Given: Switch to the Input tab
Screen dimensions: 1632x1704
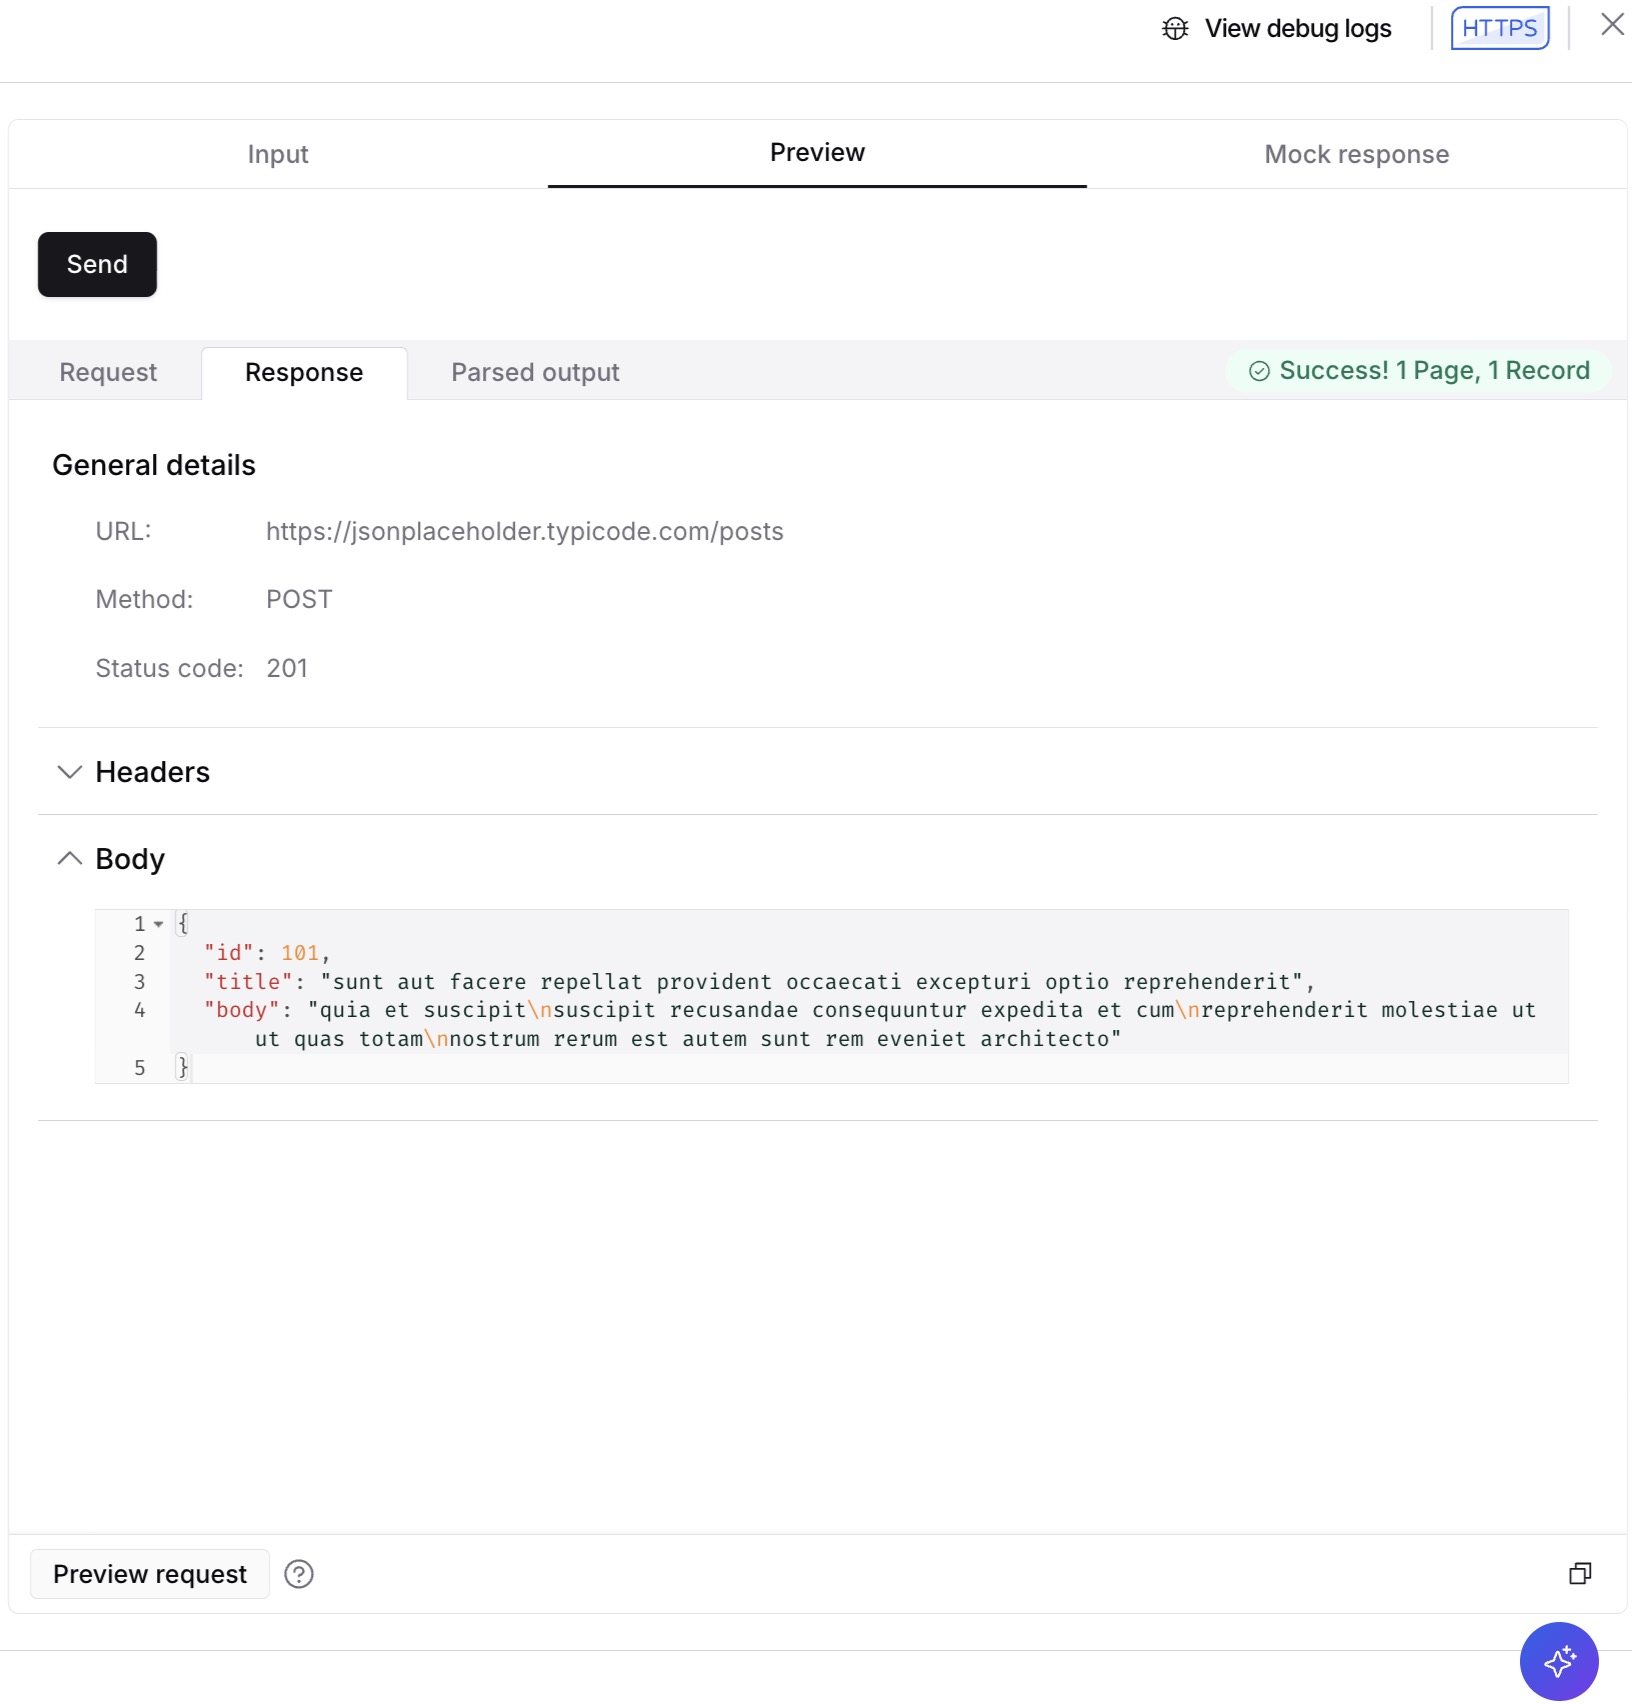Looking at the screenshot, I should pos(278,154).
